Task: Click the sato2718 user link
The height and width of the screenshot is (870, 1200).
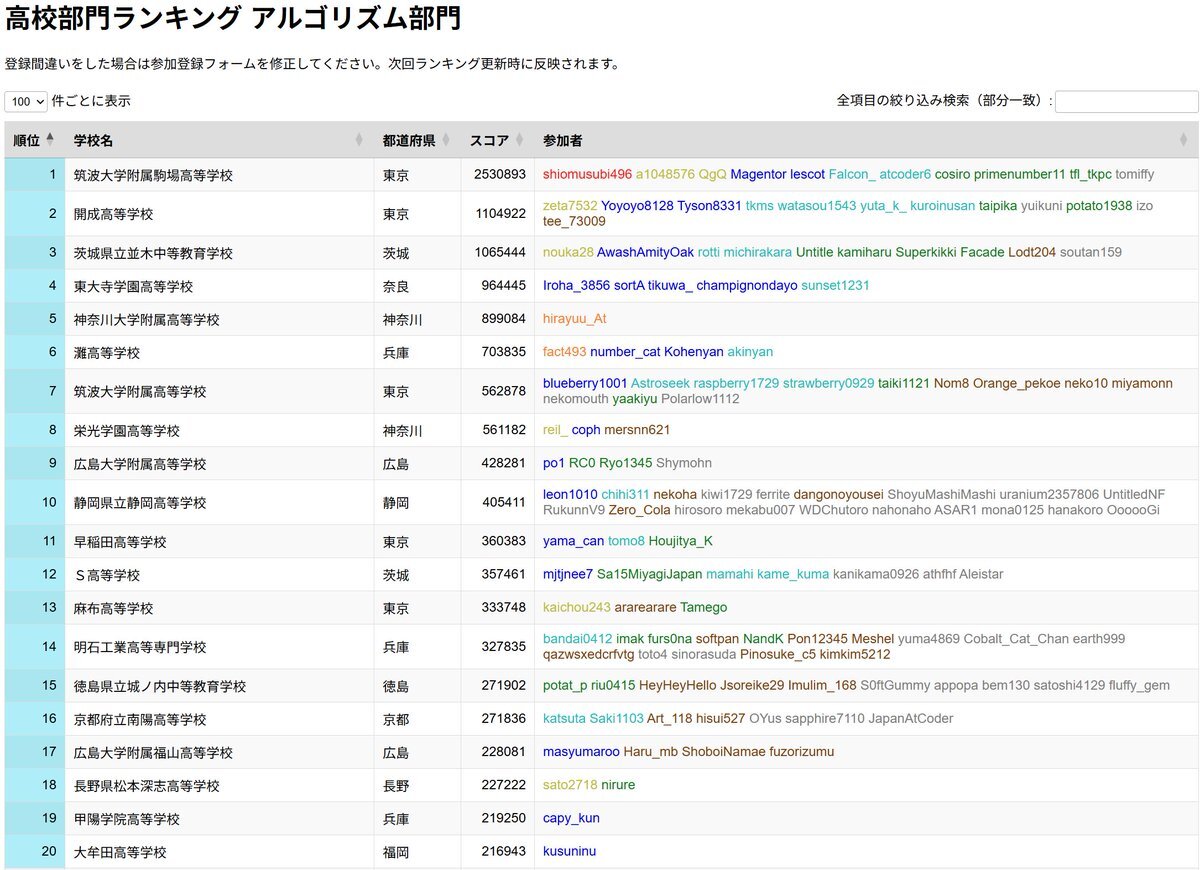Action: pyautogui.click(x=570, y=784)
